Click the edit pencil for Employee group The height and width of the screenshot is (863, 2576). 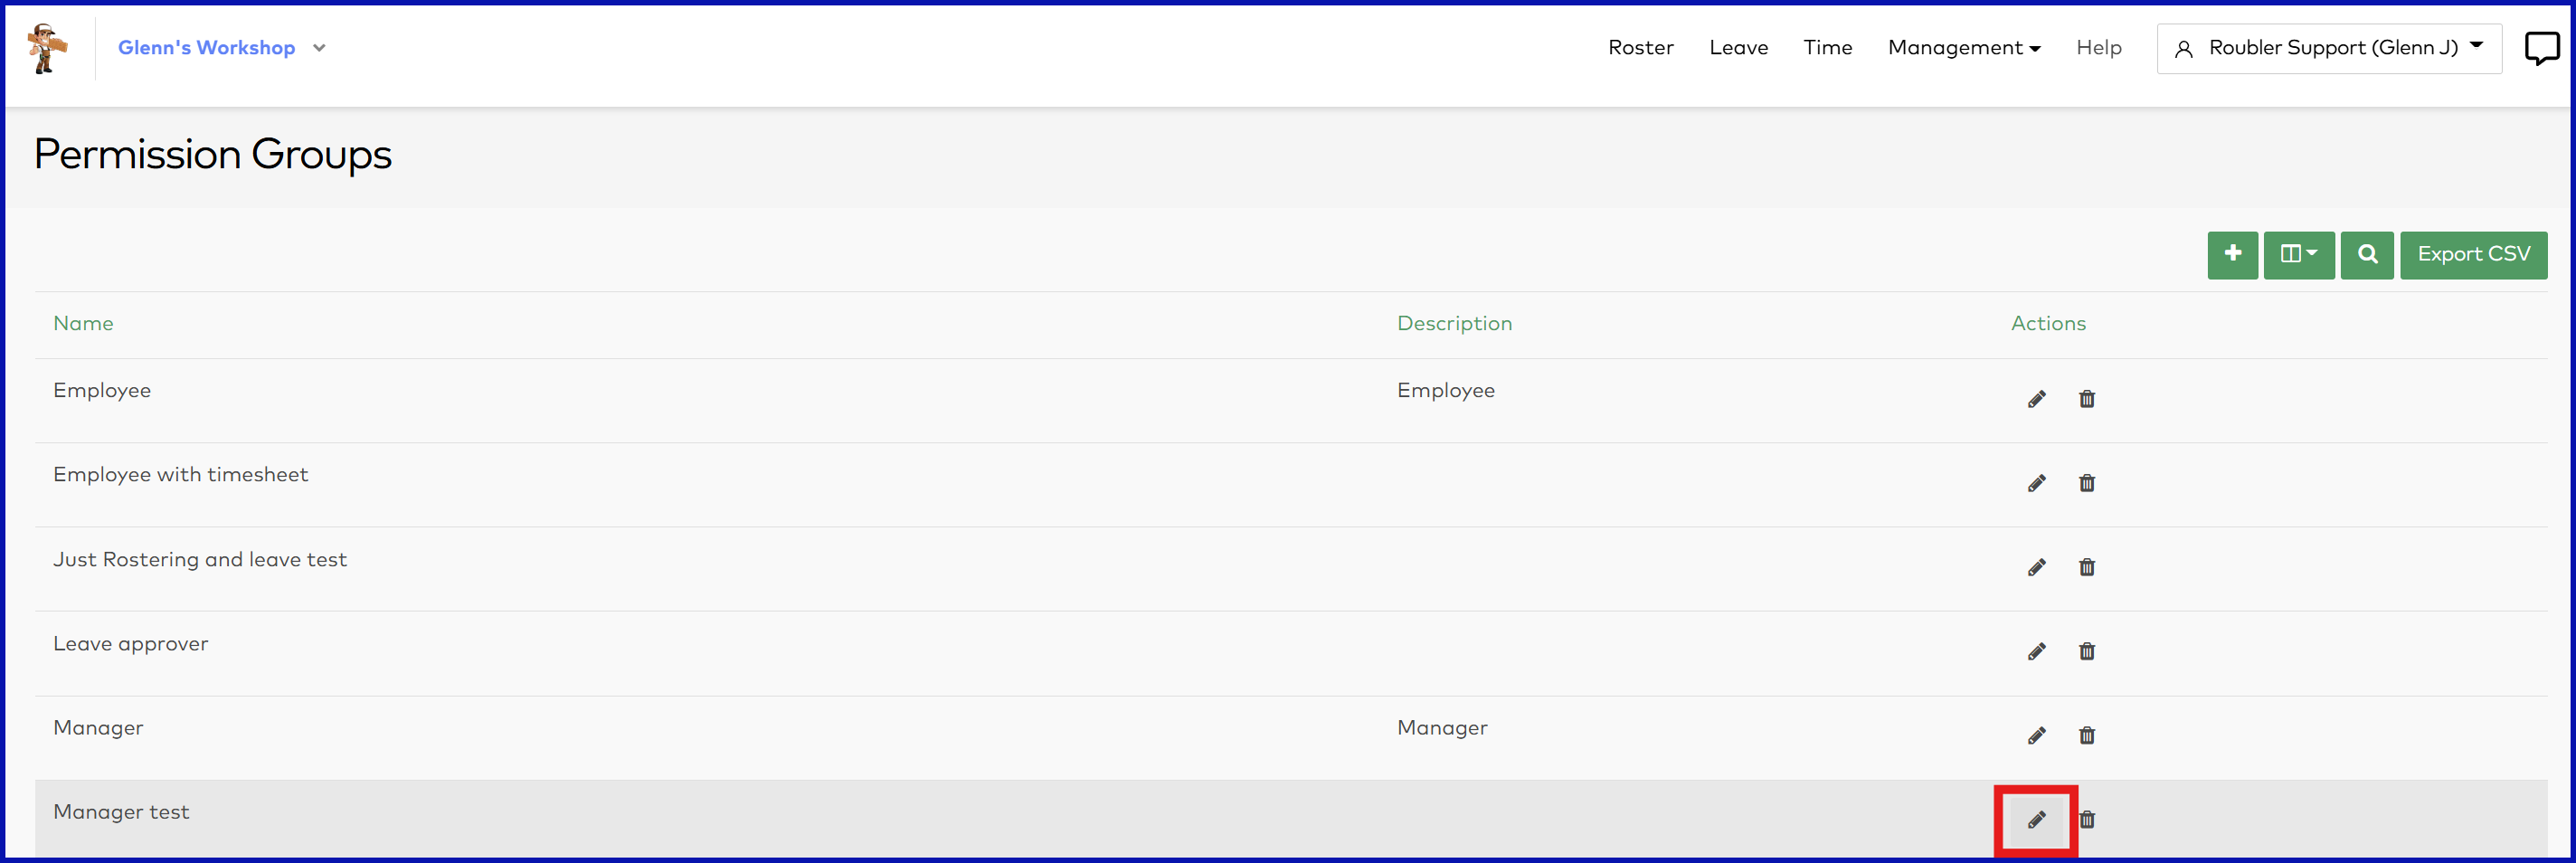pos(2036,399)
